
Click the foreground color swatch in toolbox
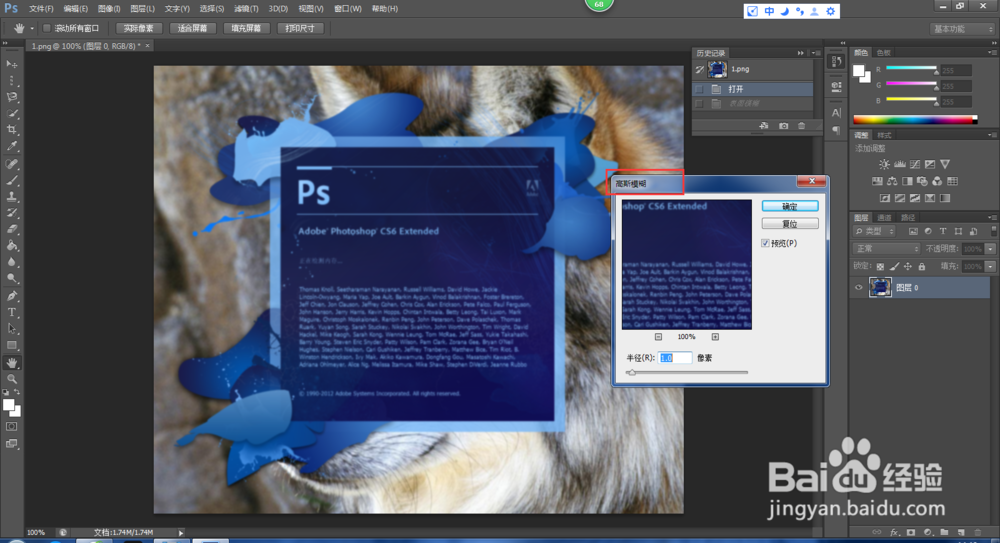[9, 405]
